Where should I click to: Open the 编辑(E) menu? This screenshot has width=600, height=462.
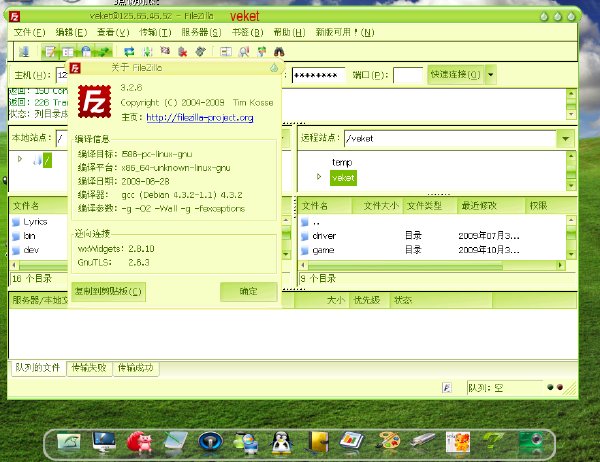click(x=71, y=33)
